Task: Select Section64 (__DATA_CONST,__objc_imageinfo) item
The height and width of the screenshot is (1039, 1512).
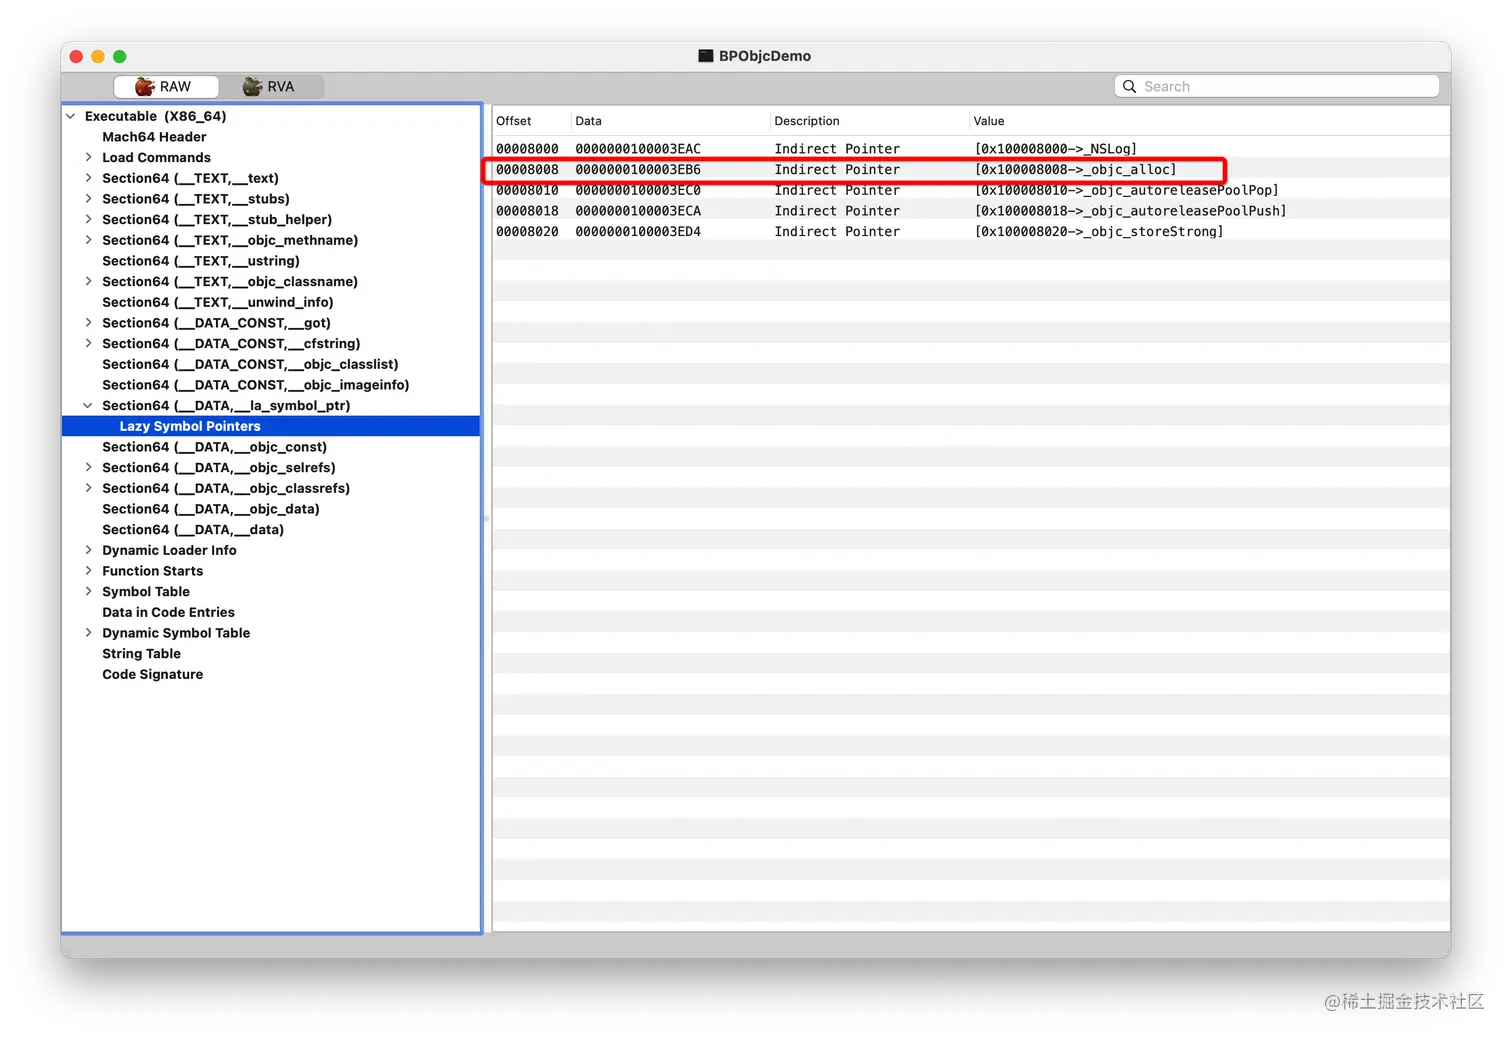Action: pos(256,385)
